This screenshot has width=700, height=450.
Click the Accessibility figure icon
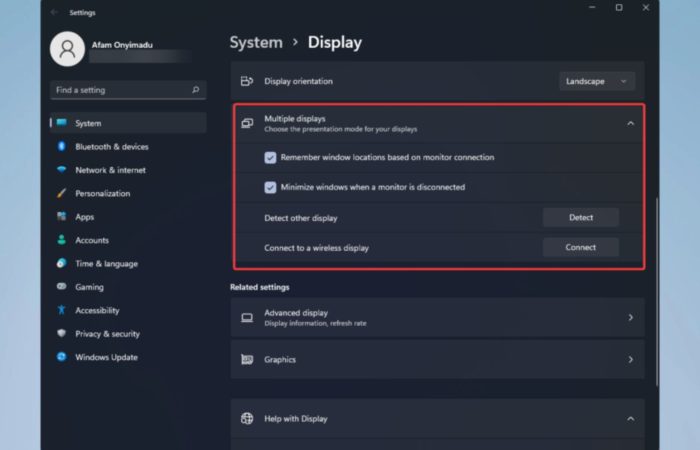pyautogui.click(x=62, y=310)
